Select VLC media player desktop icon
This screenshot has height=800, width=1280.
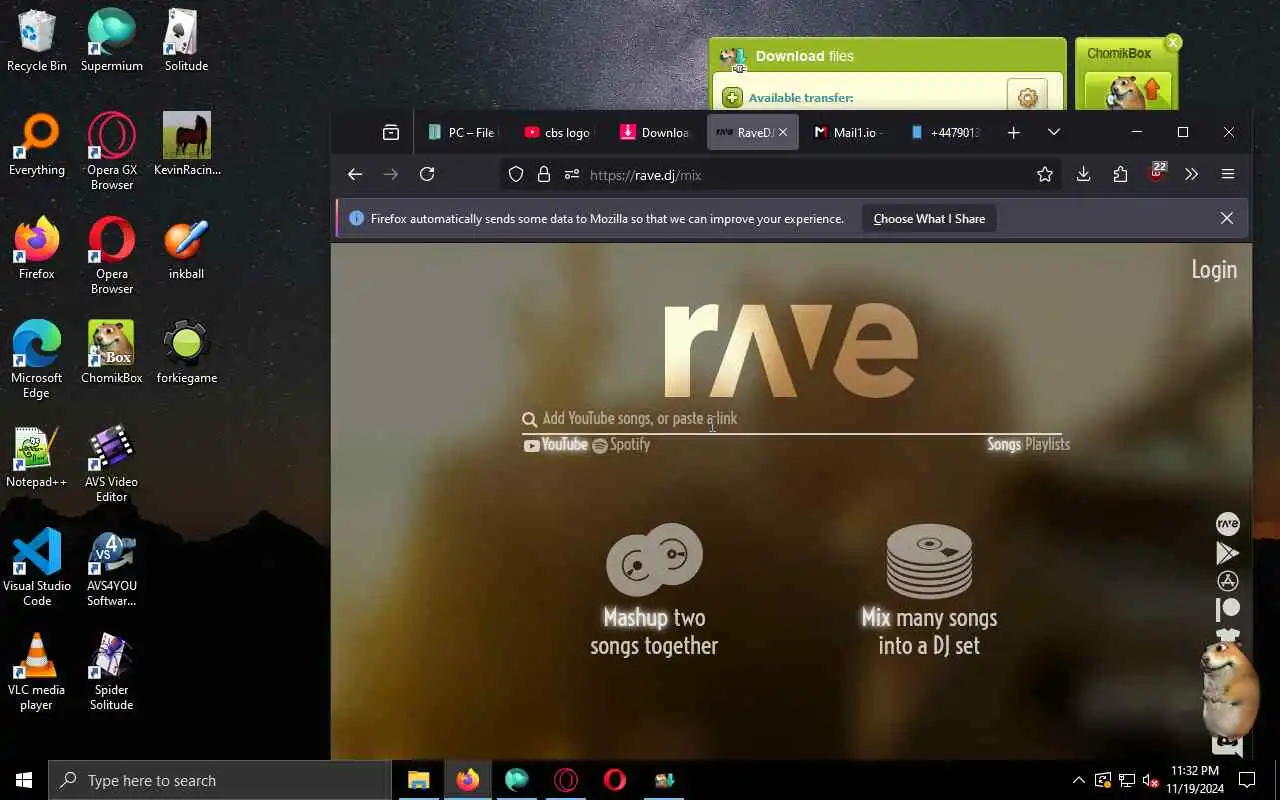click(36, 673)
